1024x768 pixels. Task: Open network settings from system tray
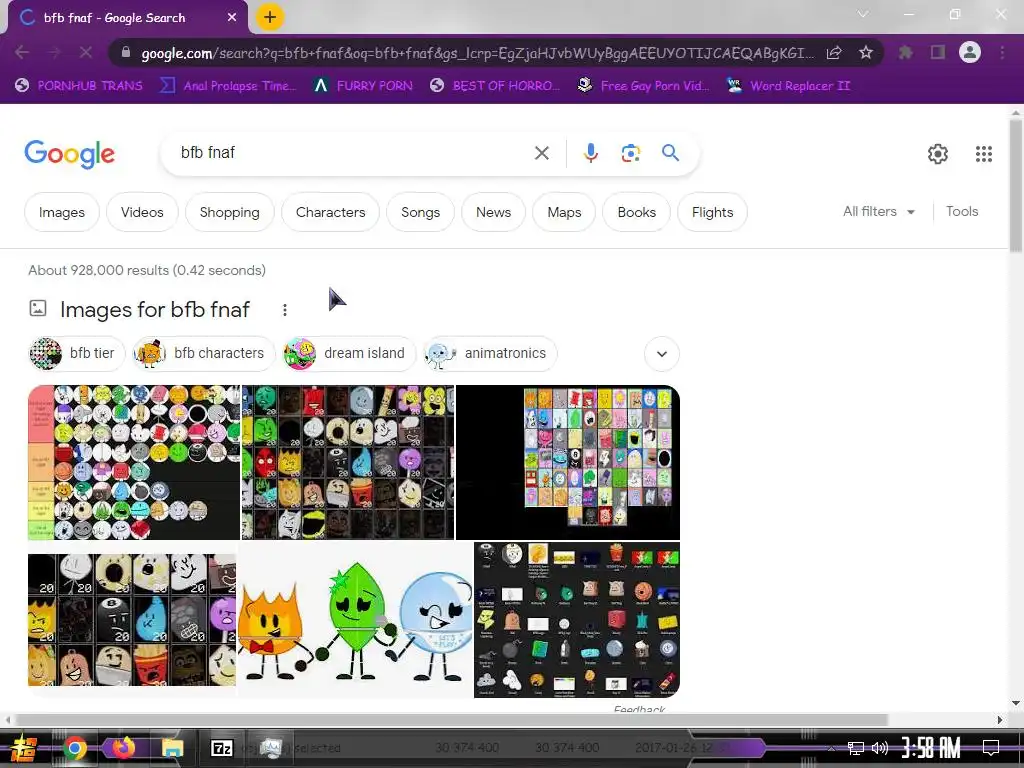point(856,748)
